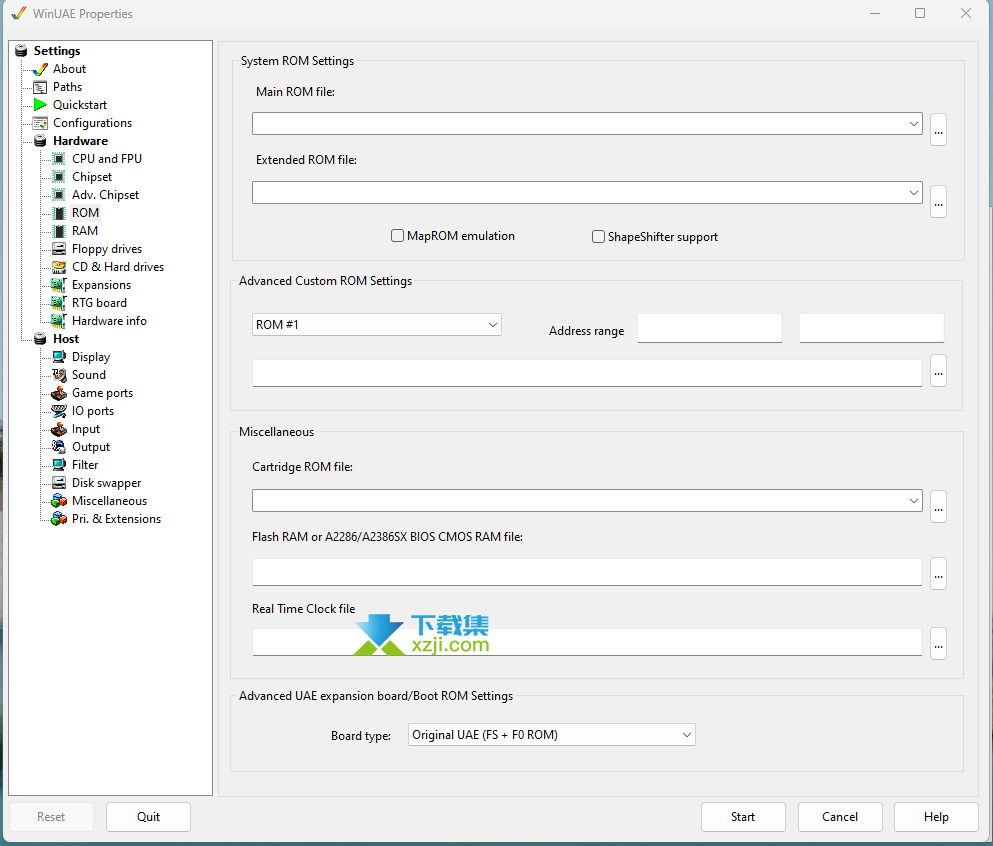Click the ROM chip icon
Image resolution: width=993 pixels, height=846 pixels.
(x=59, y=213)
